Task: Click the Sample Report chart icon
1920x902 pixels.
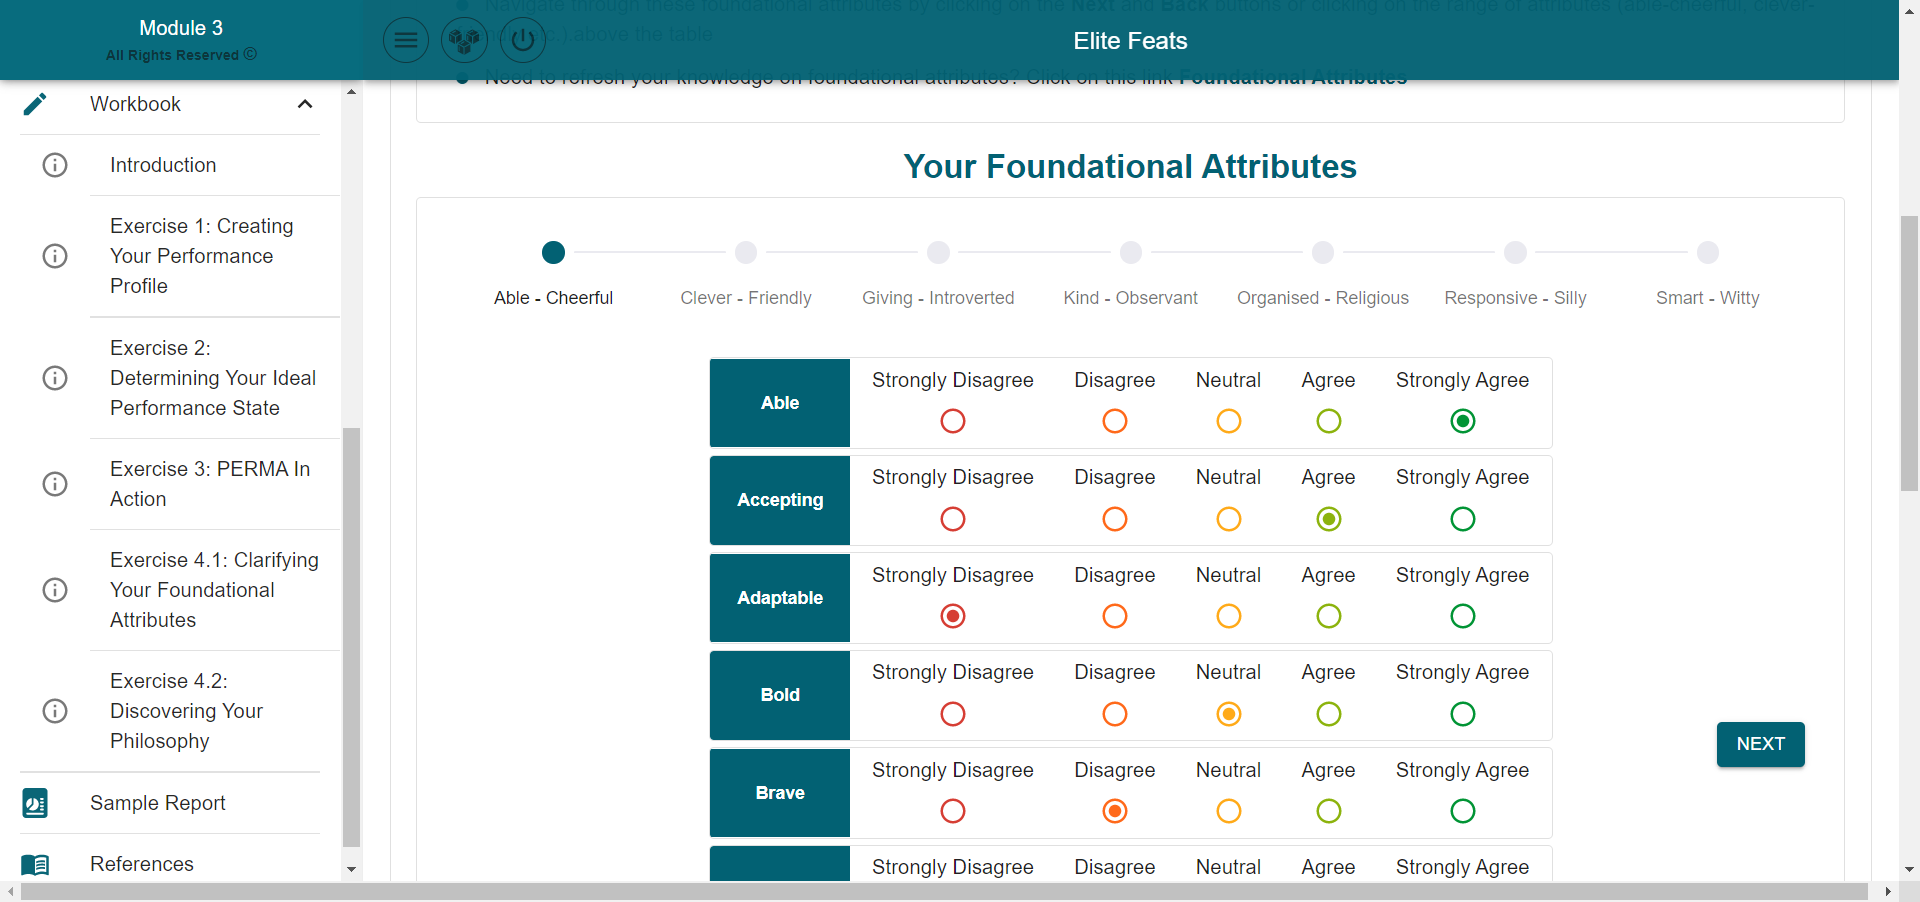Action: pos(35,803)
